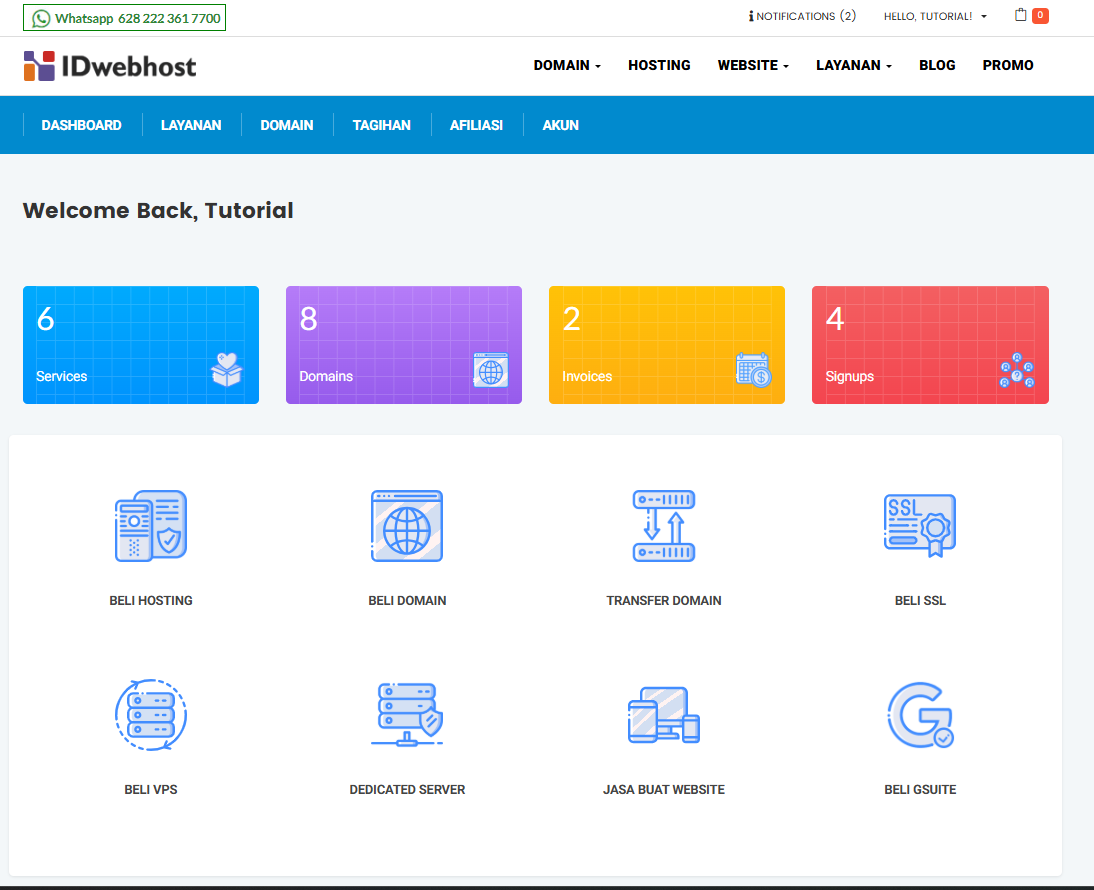Screen dimensions: 1094x890
Task: Open the Hello, Tutorial! account dropdown
Action: [935, 16]
